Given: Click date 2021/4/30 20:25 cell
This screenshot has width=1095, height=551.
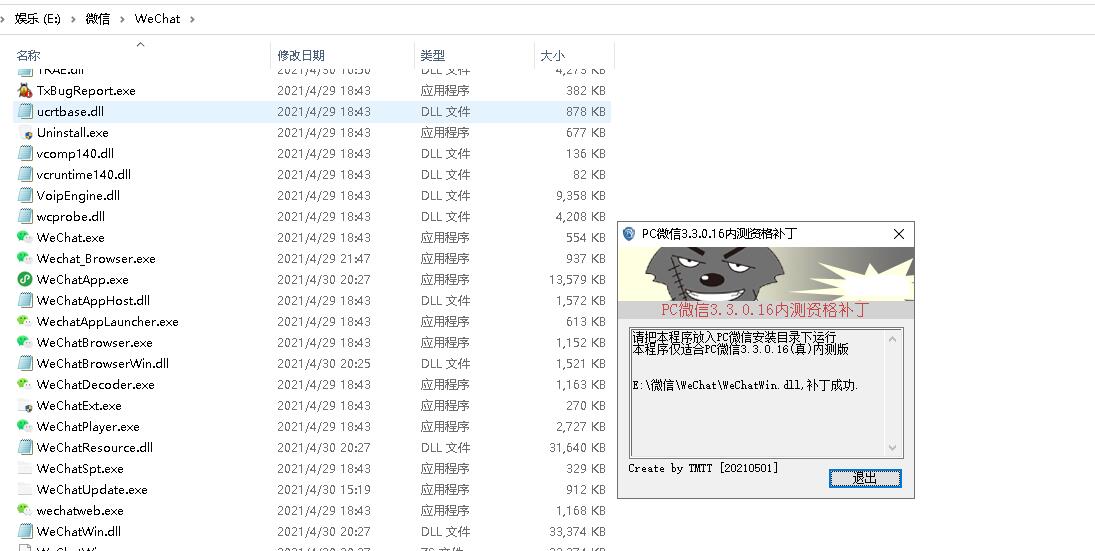Looking at the screenshot, I should click(323, 363).
